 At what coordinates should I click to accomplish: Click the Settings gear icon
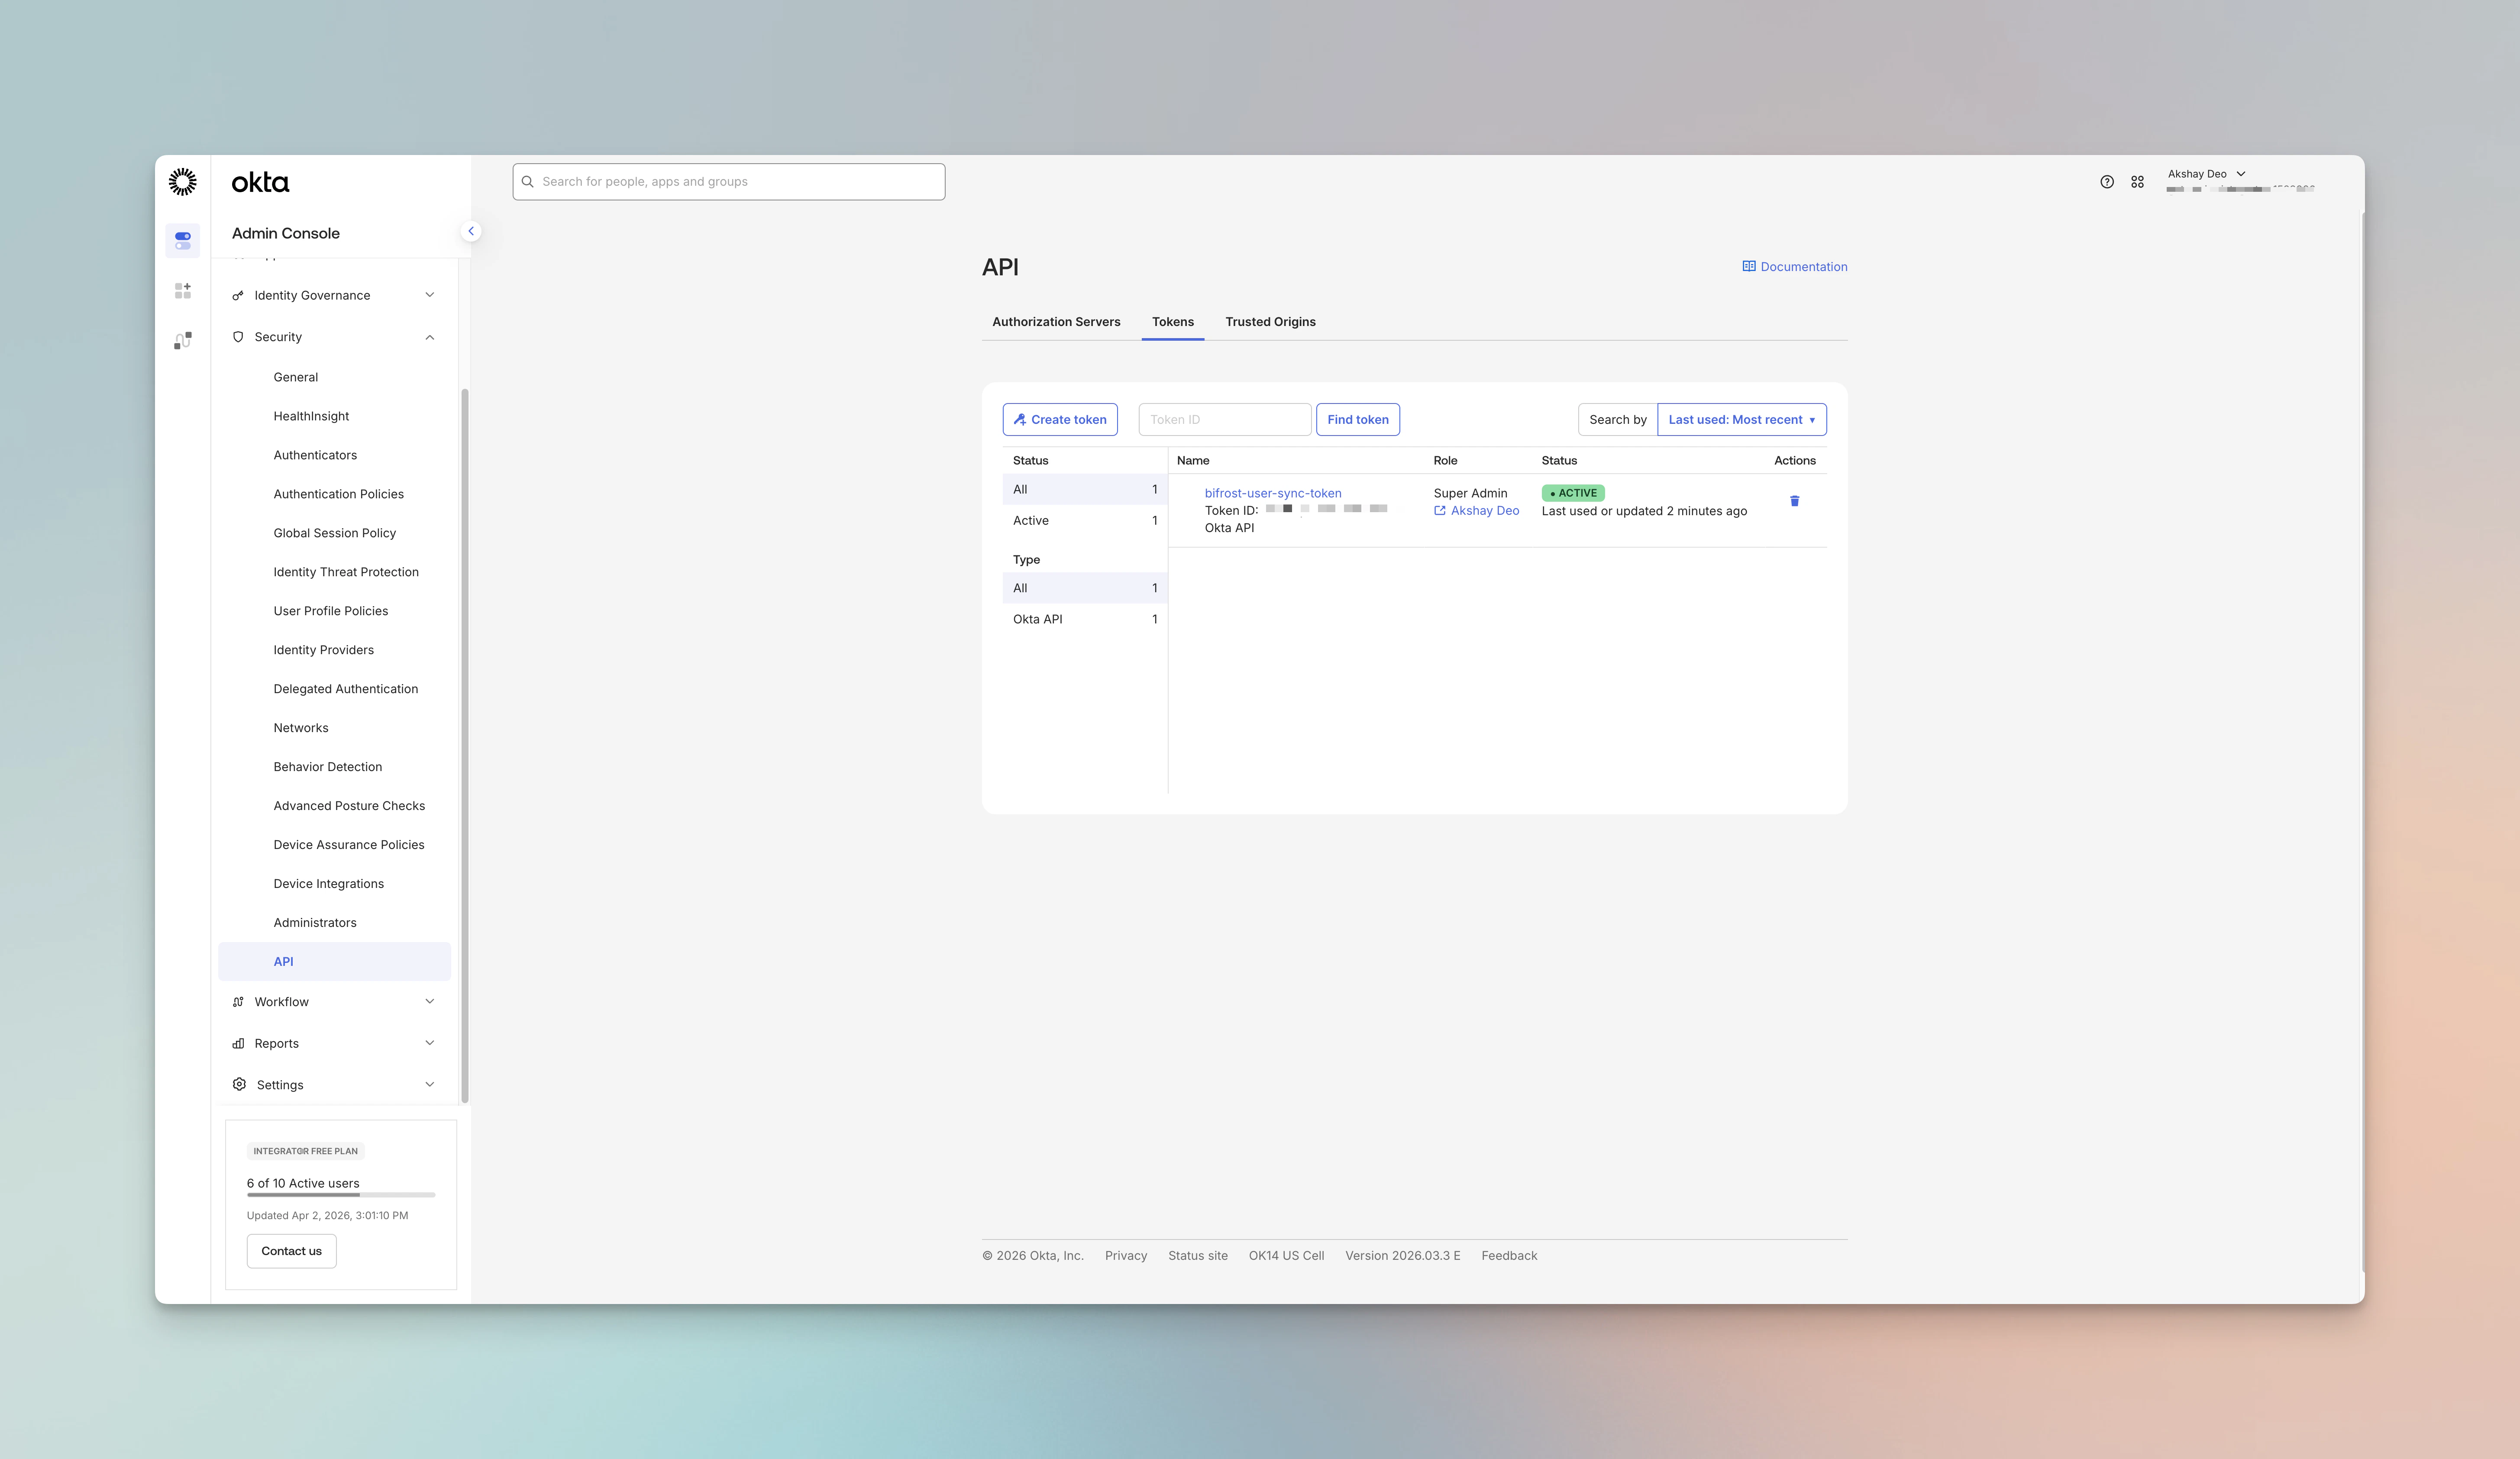239,1084
